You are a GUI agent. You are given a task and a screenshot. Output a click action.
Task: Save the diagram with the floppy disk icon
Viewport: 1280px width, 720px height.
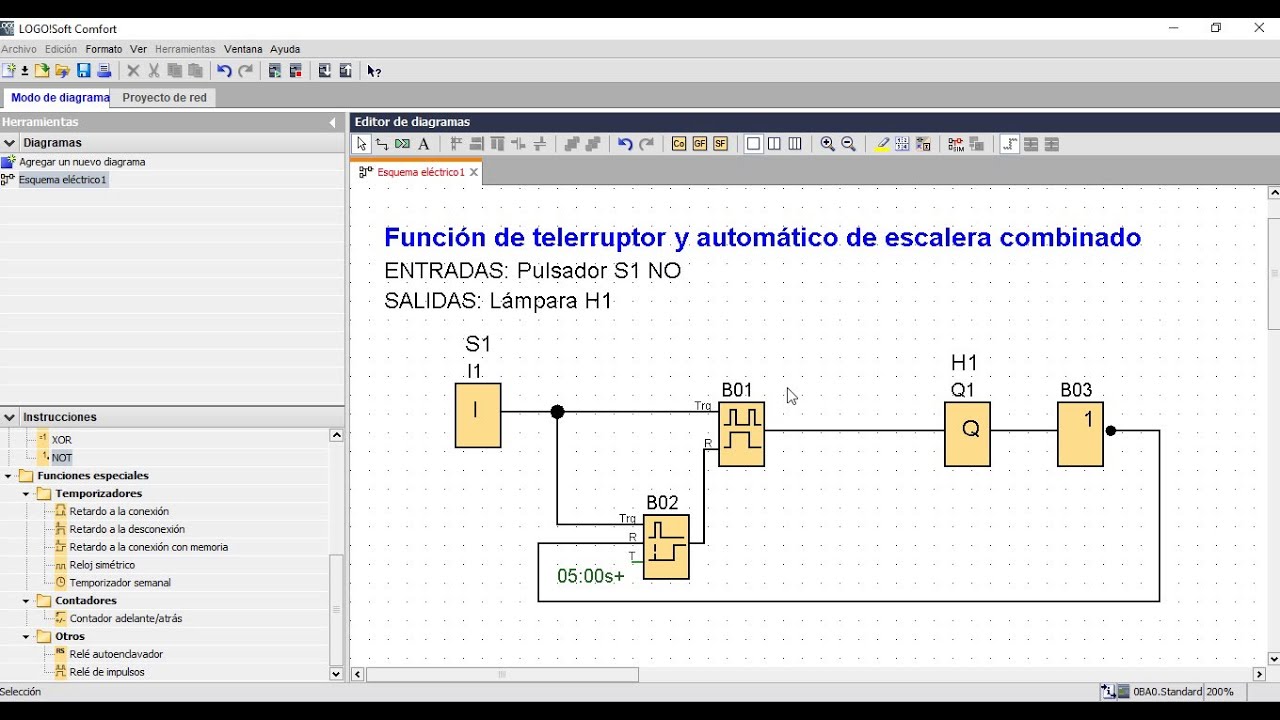84,71
